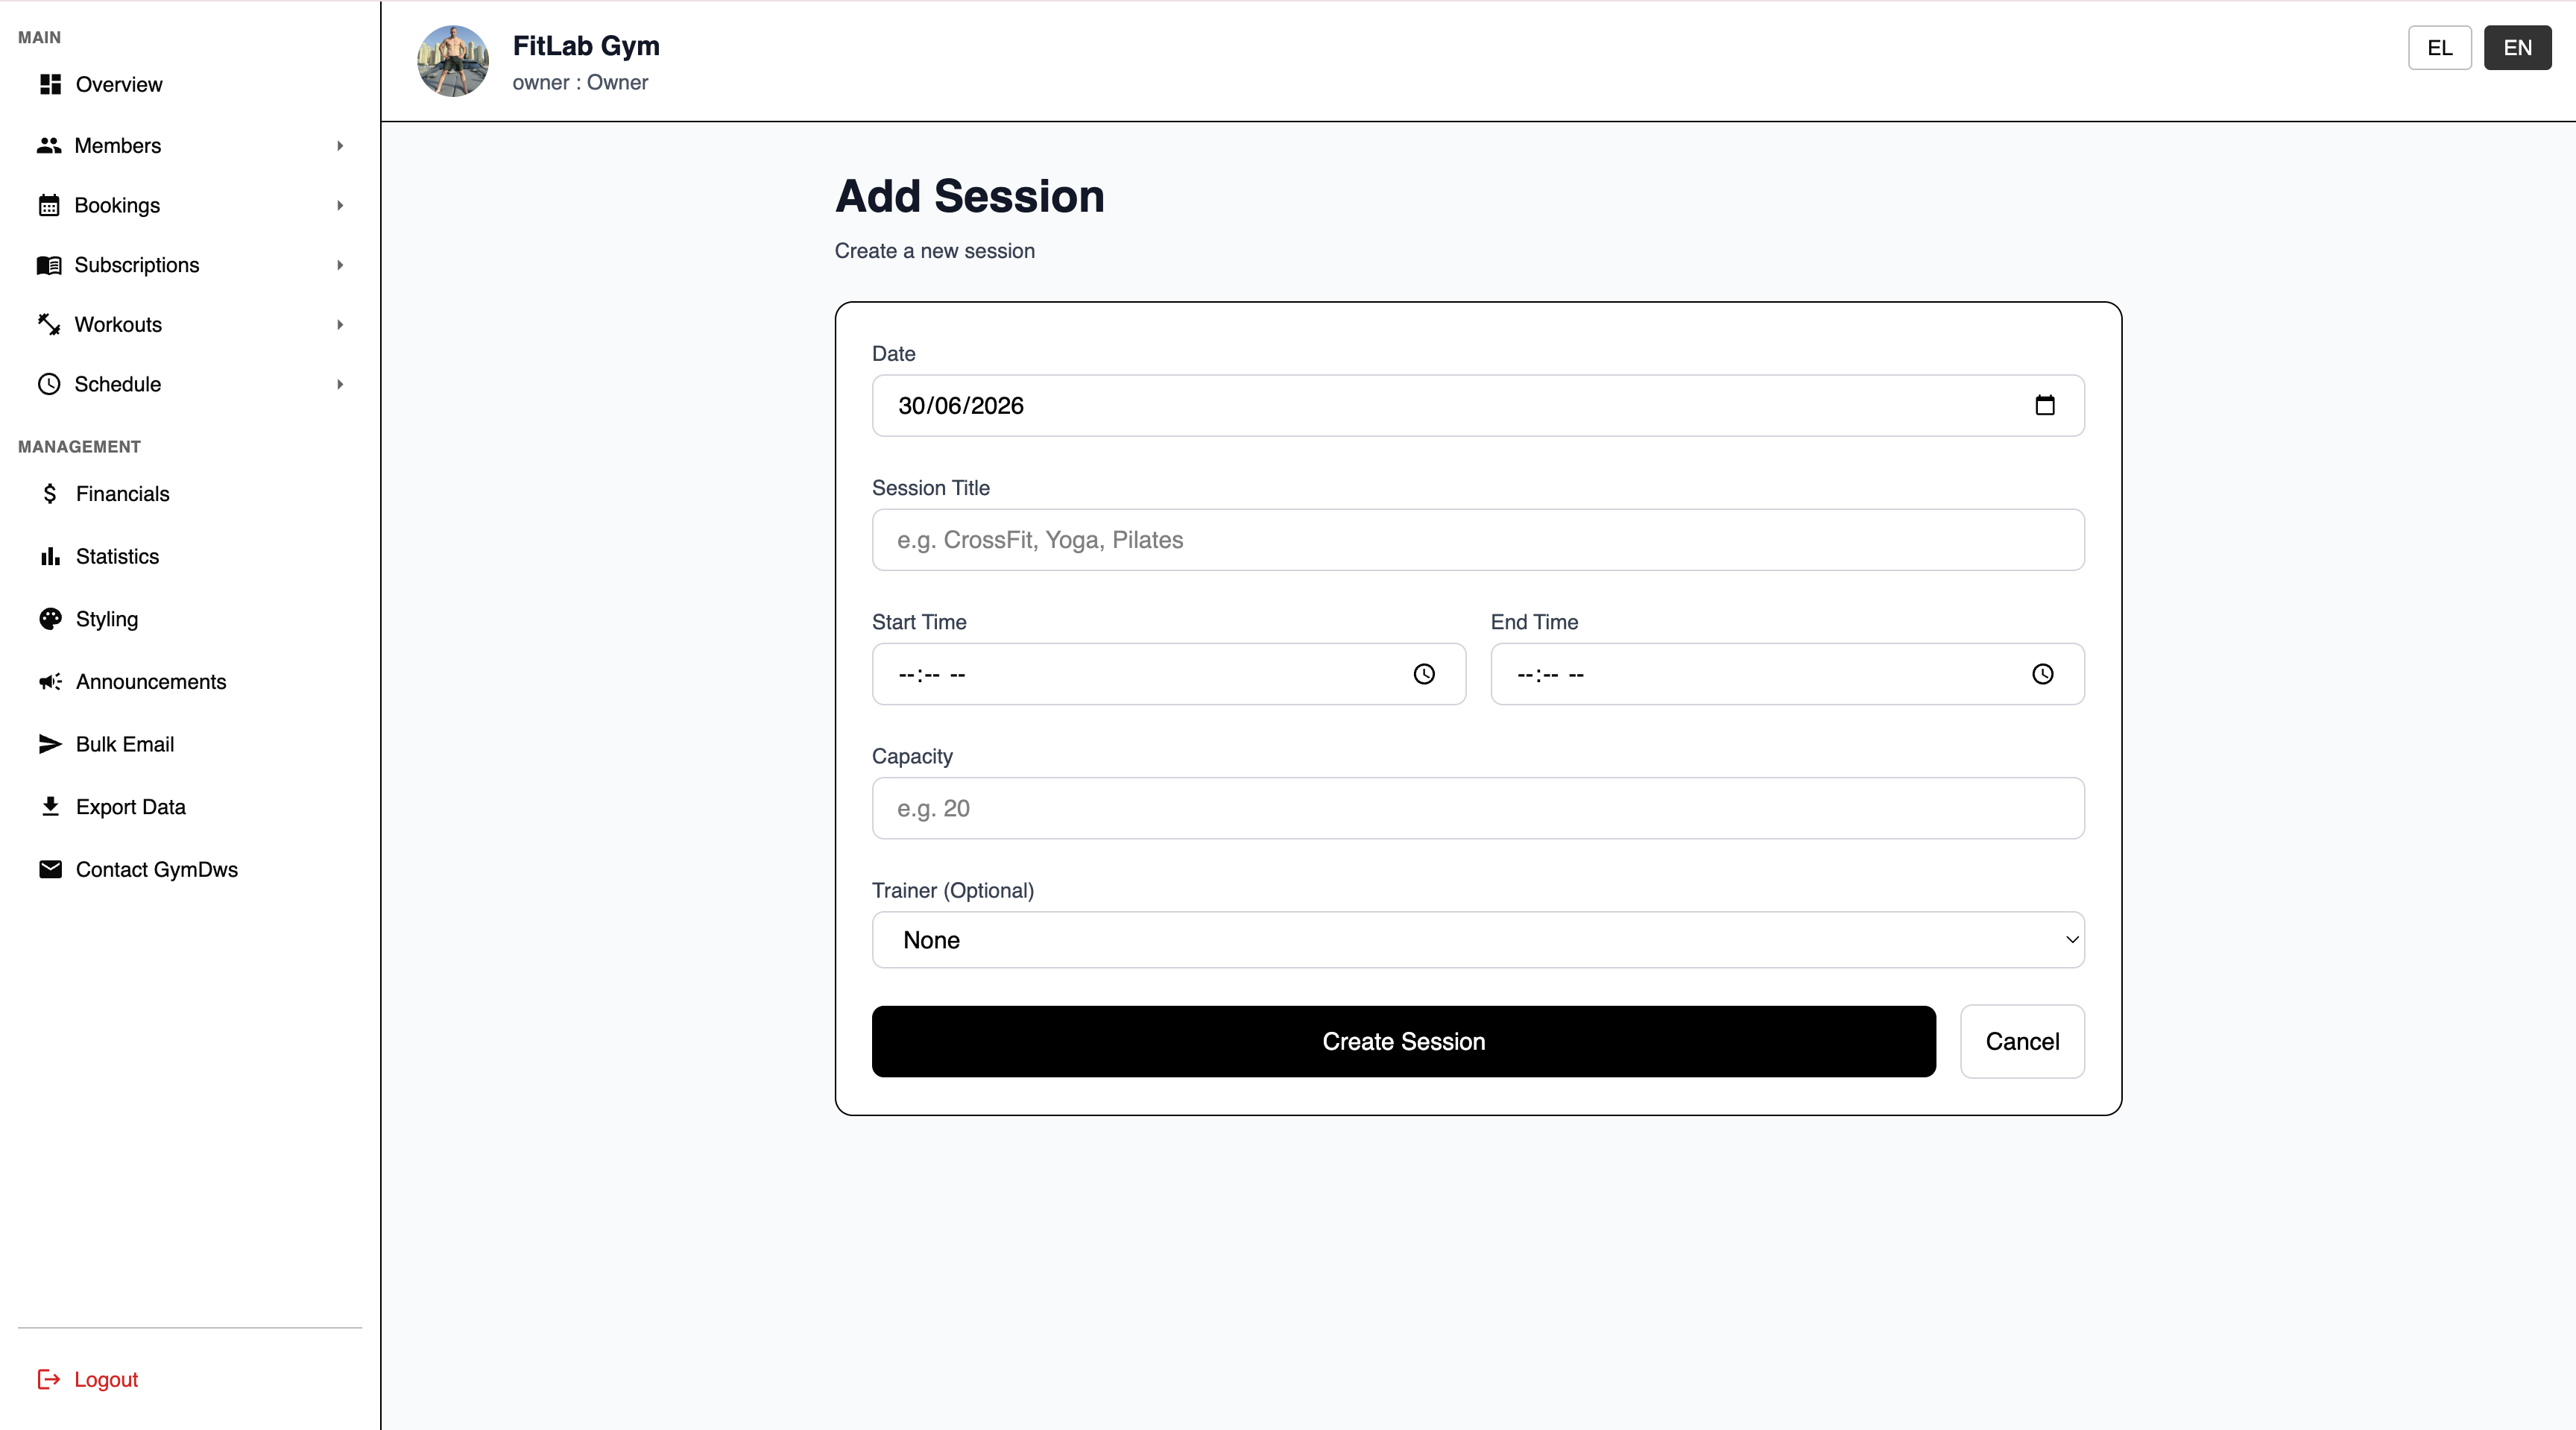
Task: Open the Statistics page
Action: (117, 556)
